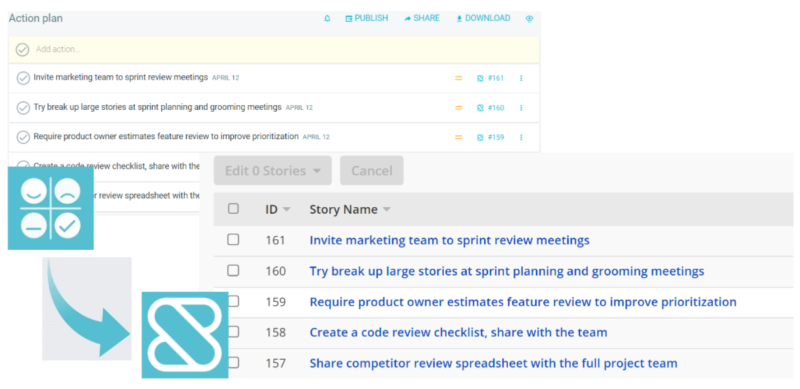This screenshot has height=389, width=800.
Task: Click the orange priority icon for #159
Action: 458,137
